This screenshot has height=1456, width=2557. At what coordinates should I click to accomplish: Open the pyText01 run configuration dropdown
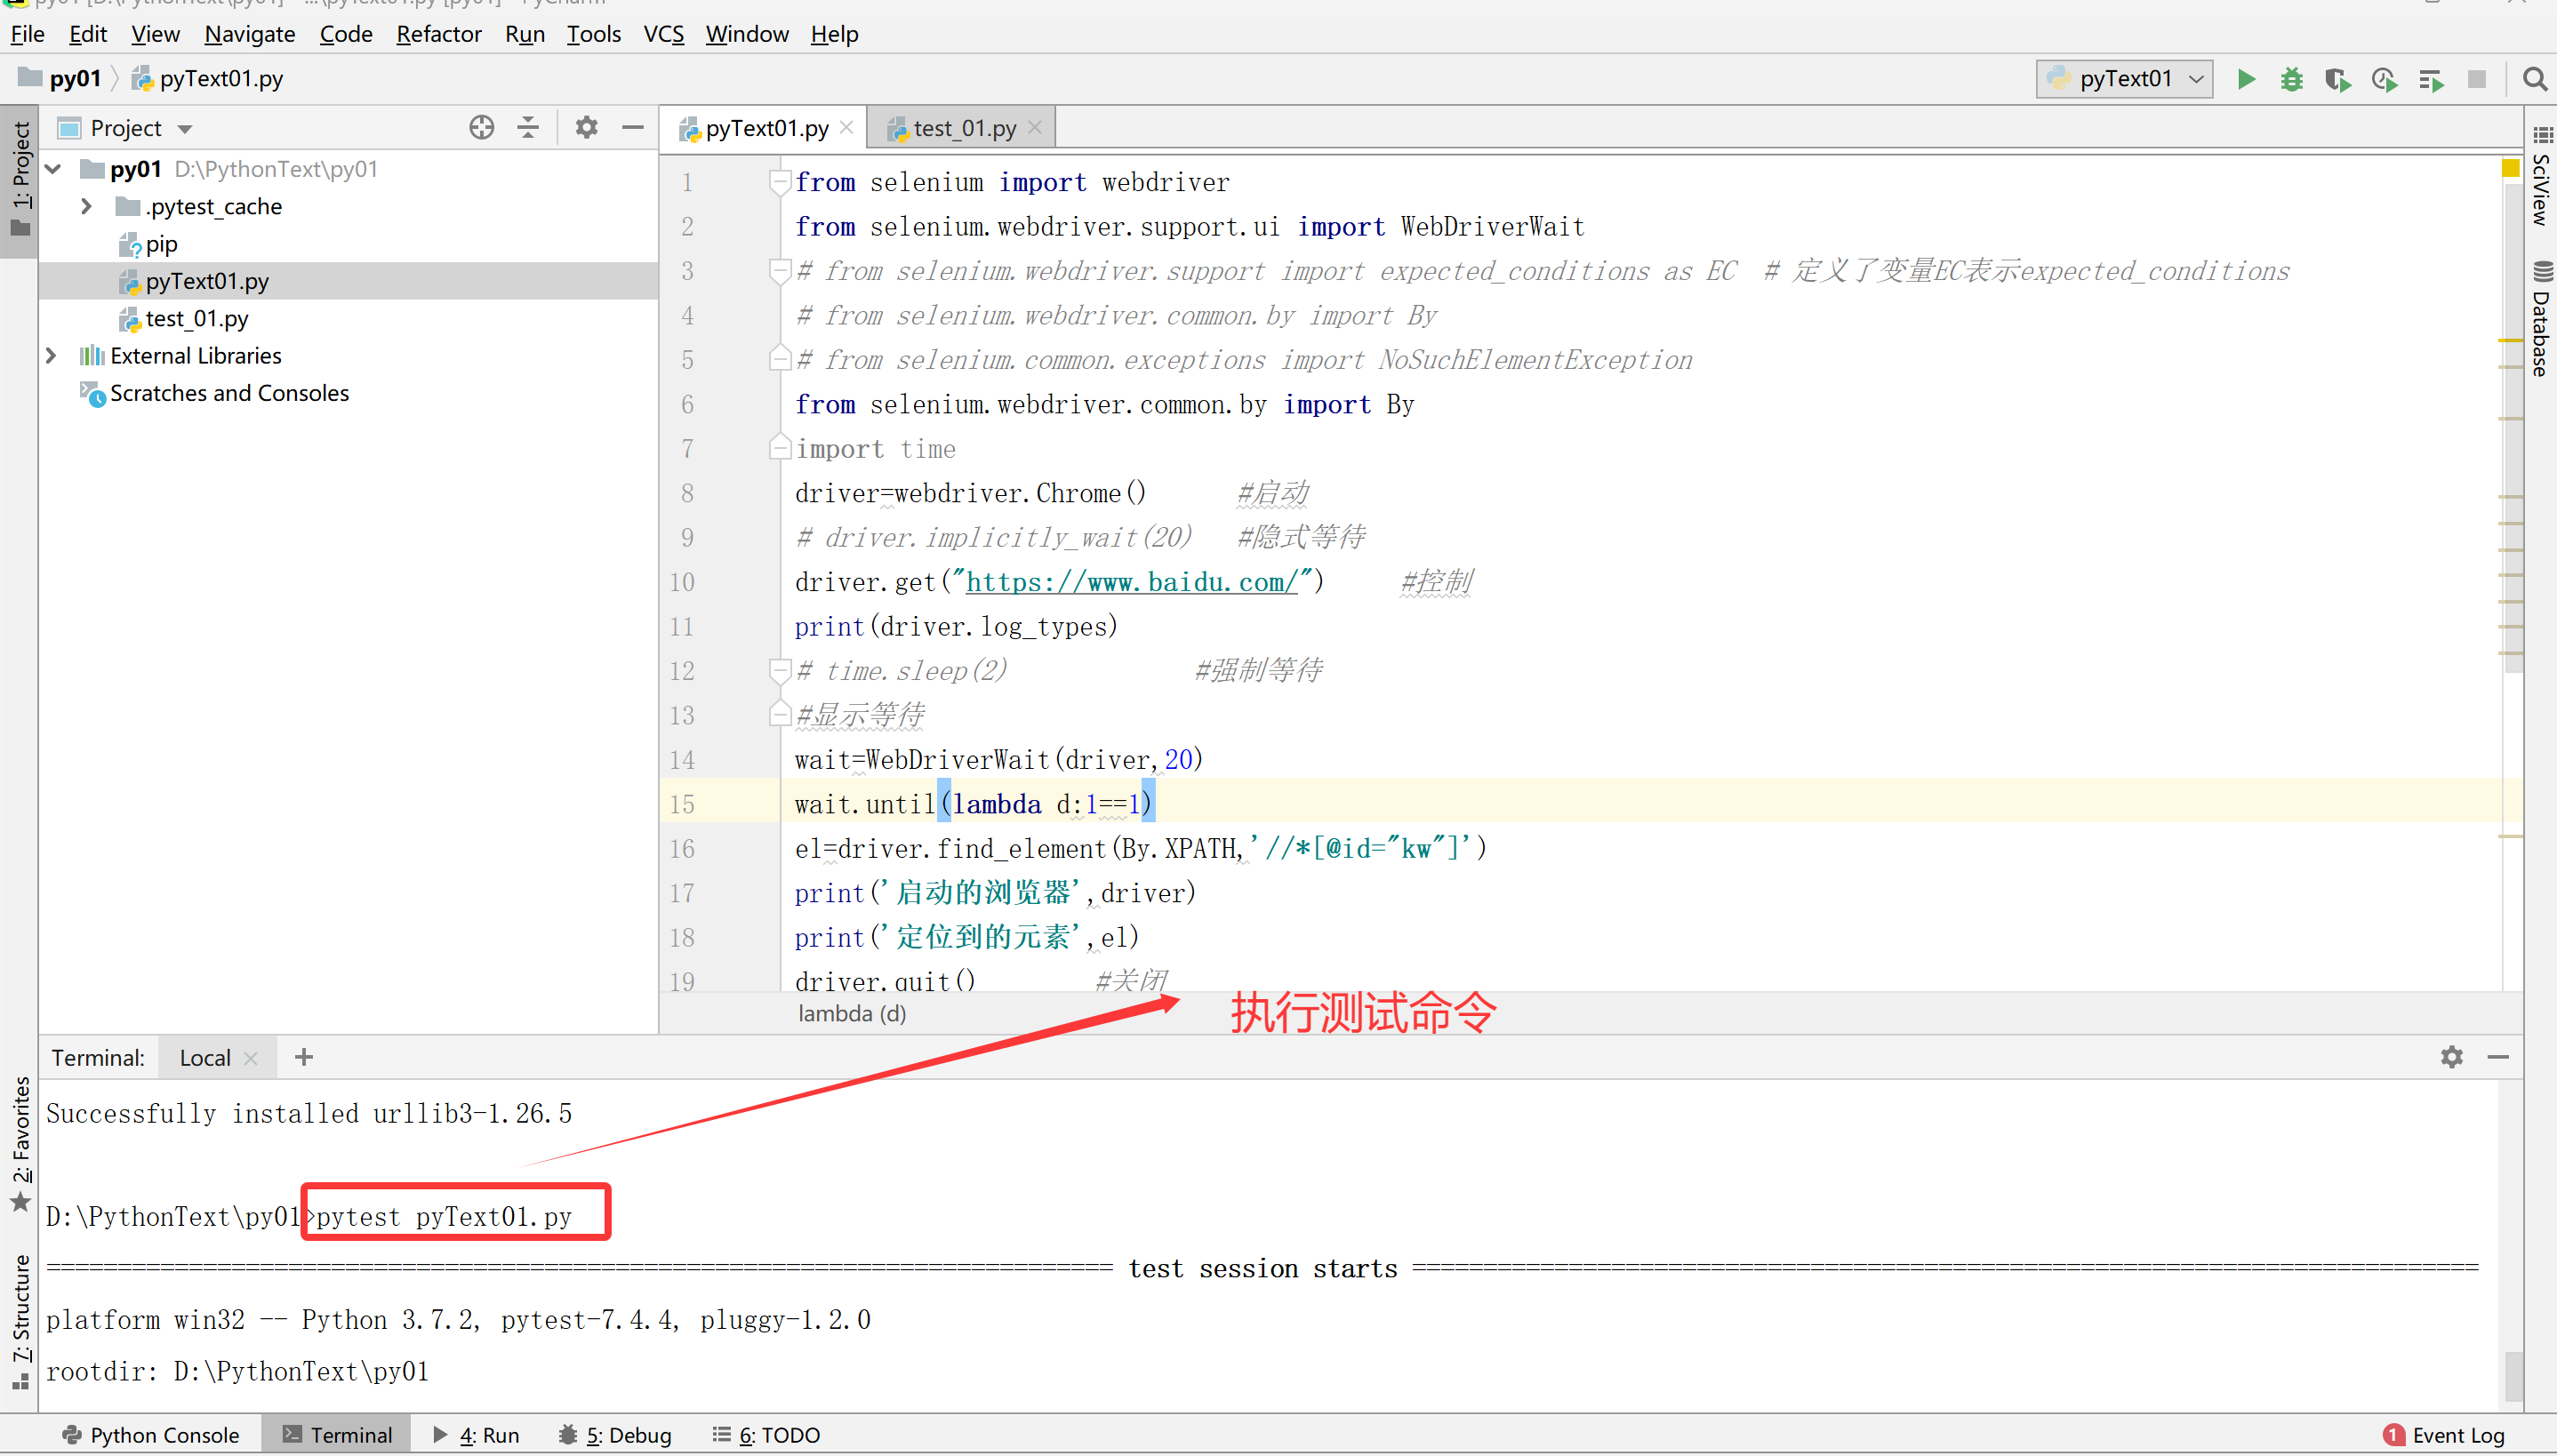(x=2124, y=79)
